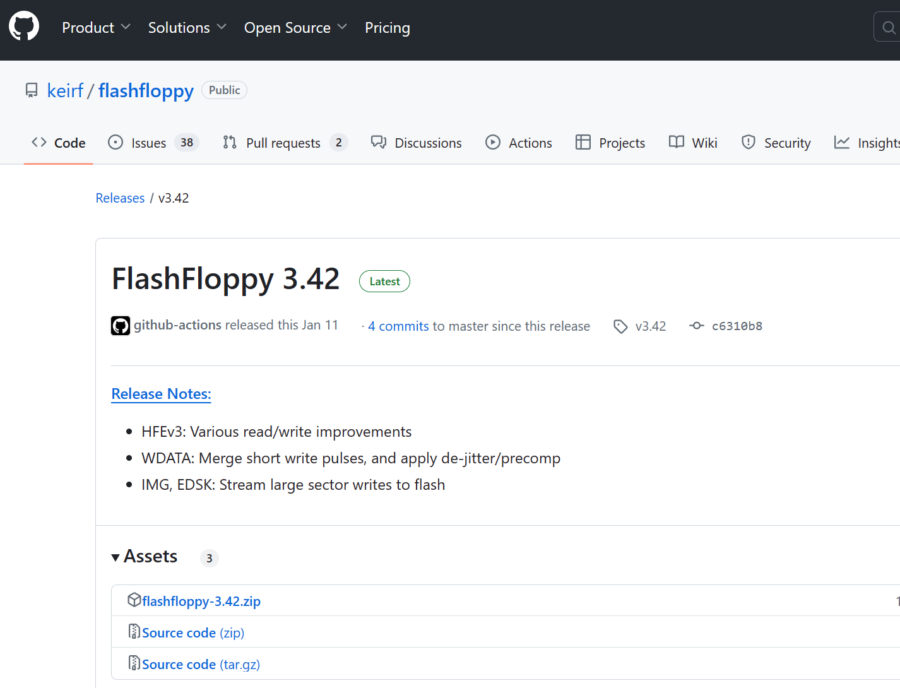Download Source code (tar.gz)

coord(201,664)
